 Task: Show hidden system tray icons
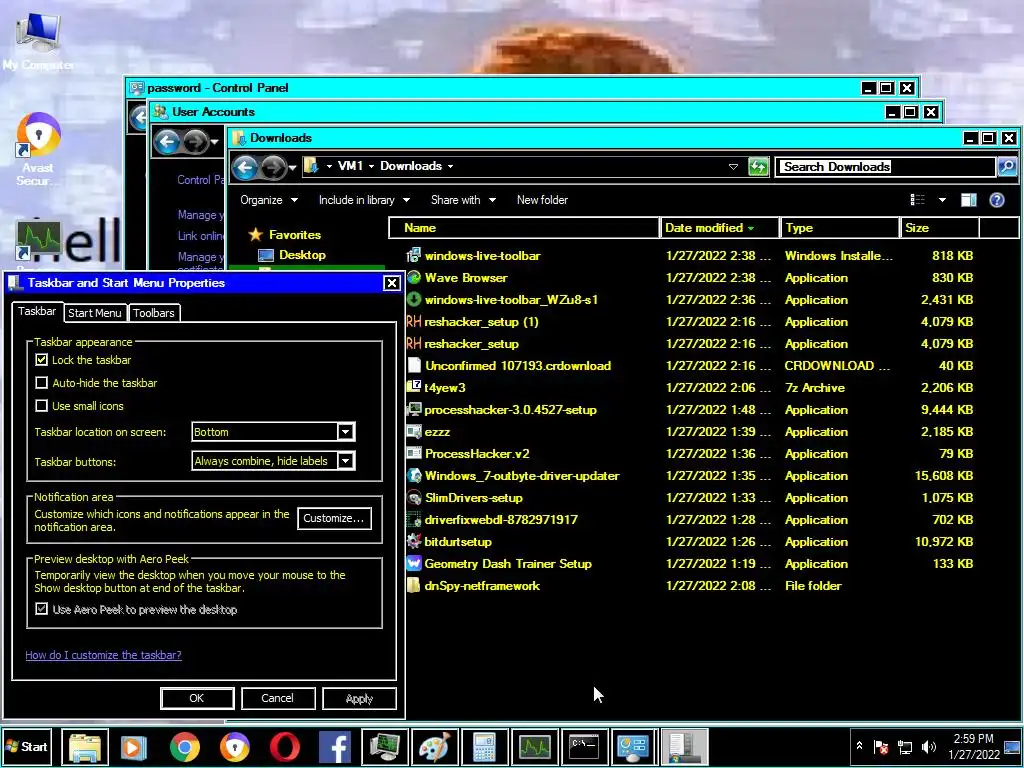point(859,746)
